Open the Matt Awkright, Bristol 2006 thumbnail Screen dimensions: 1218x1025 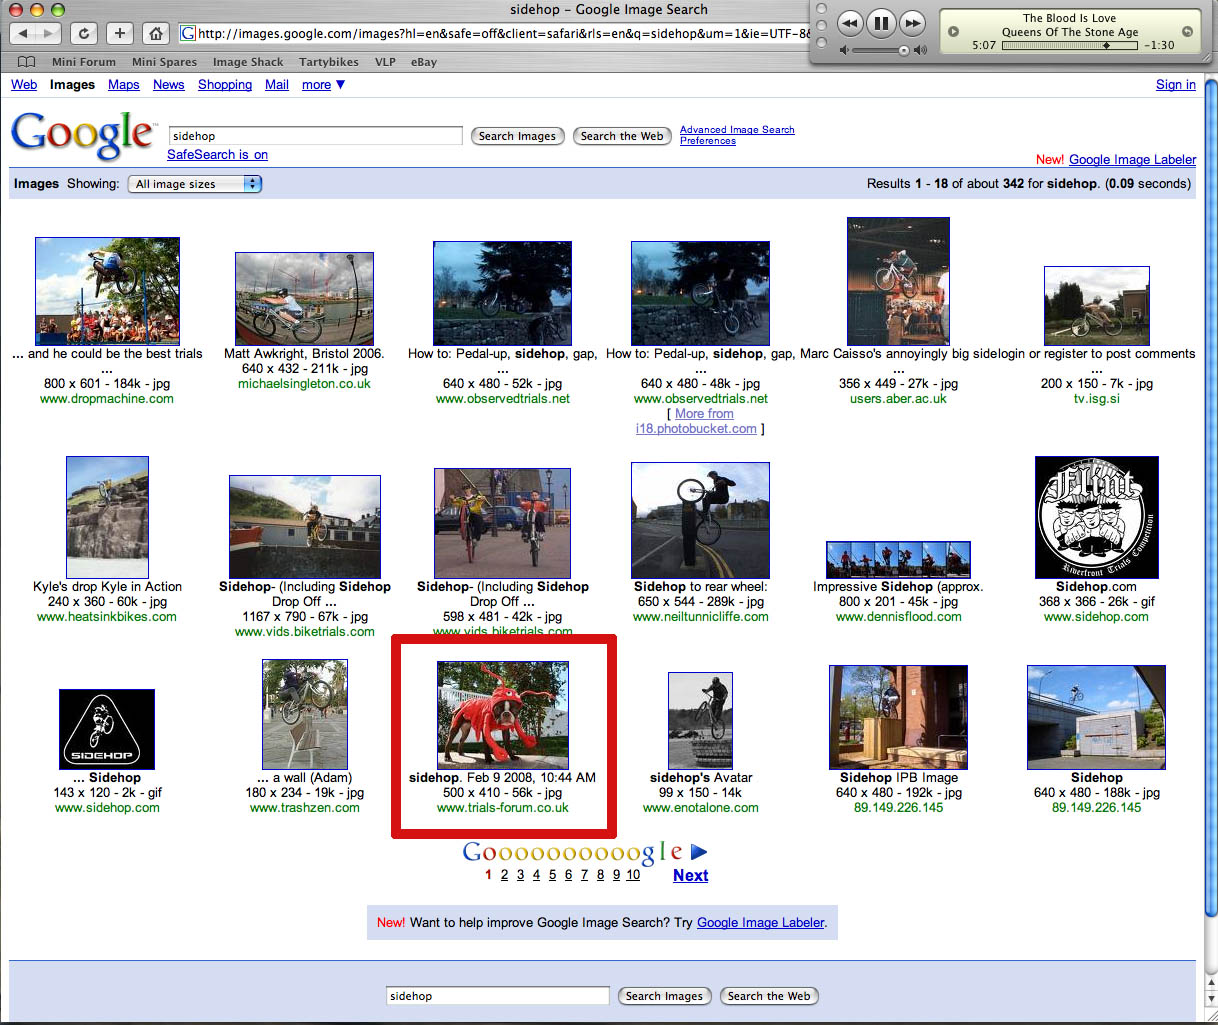[304, 299]
